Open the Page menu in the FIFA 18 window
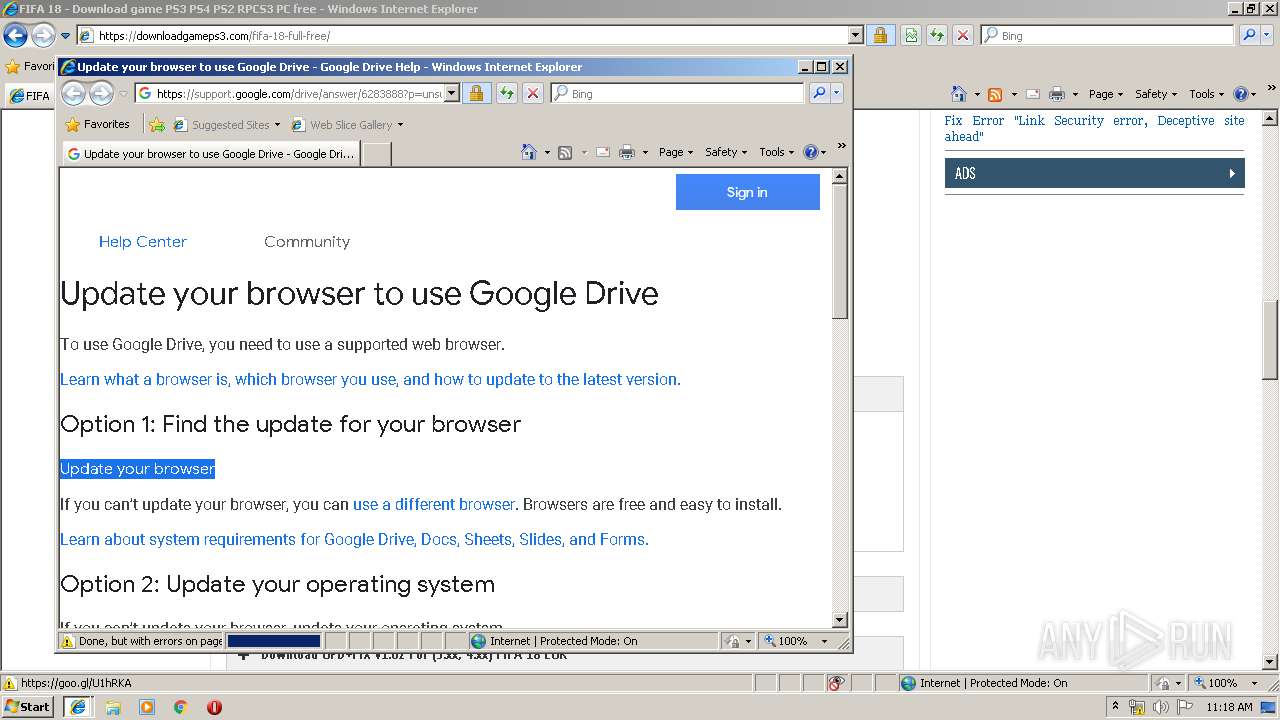This screenshot has height=720, width=1280. coord(1105,94)
